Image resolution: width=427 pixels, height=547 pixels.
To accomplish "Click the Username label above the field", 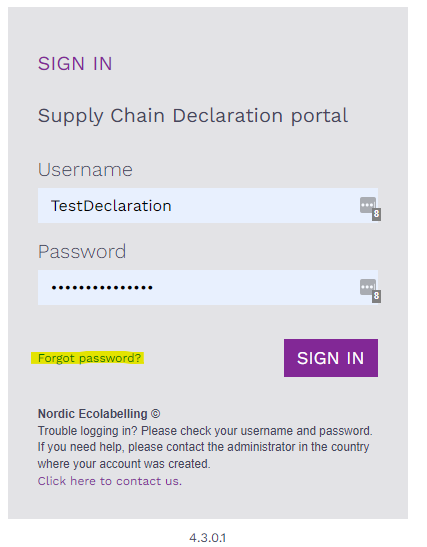I will tap(85, 170).
